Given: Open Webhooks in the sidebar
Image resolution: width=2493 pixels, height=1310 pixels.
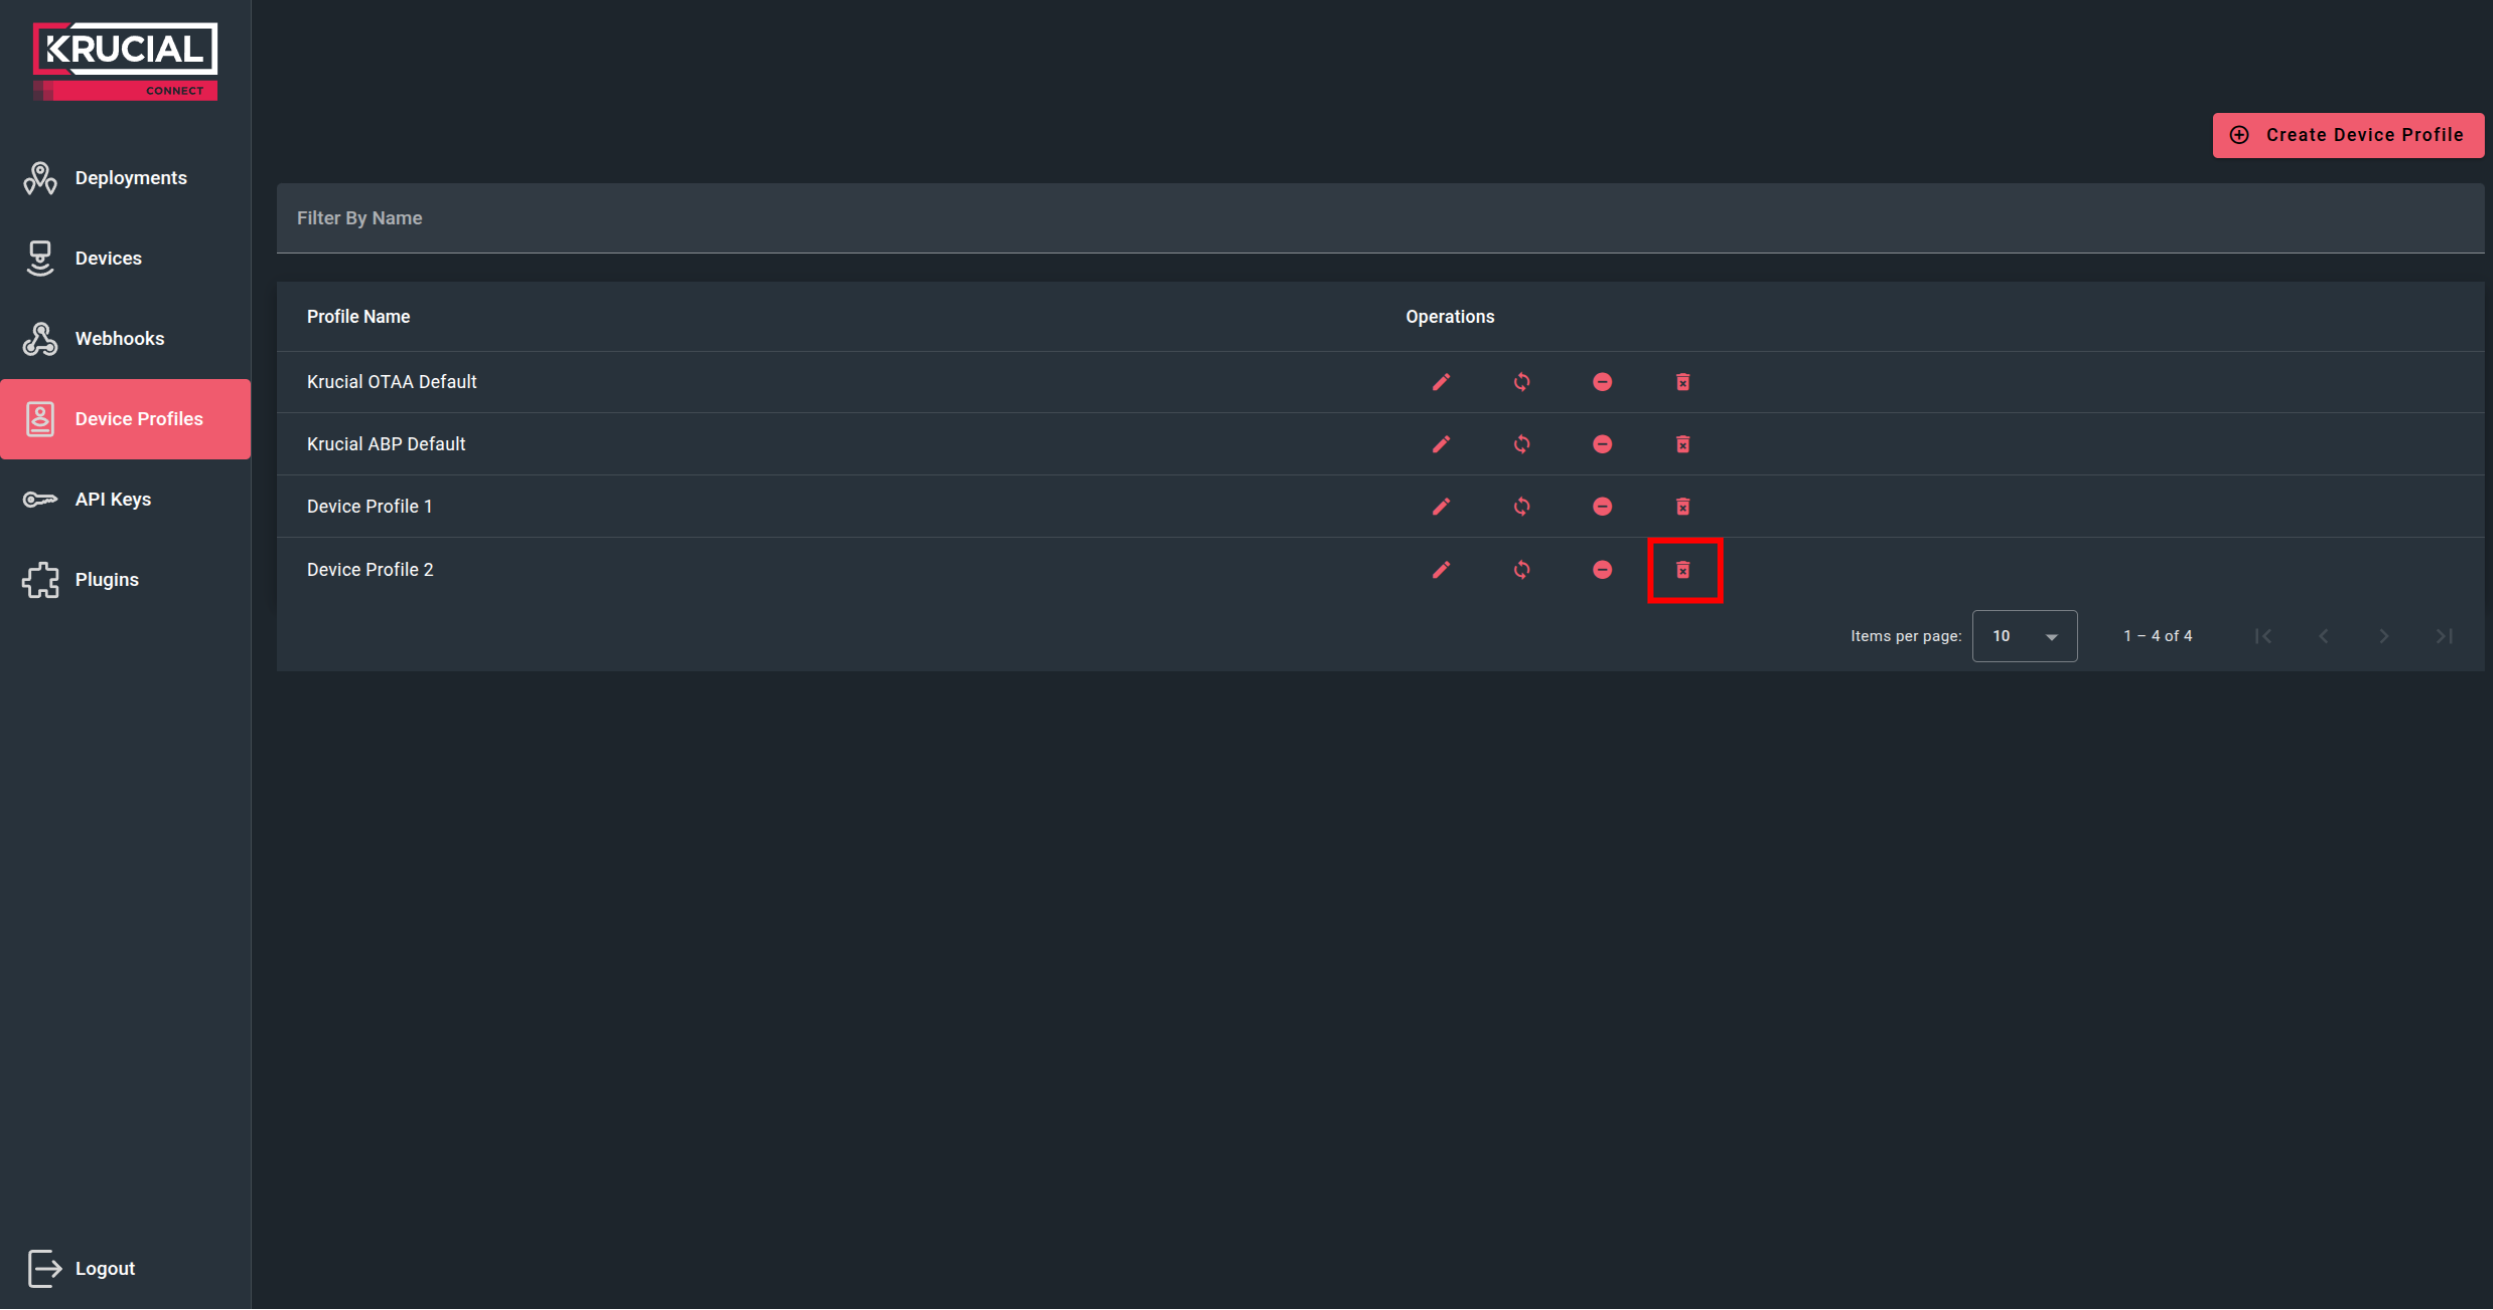Looking at the screenshot, I should coord(118,339).
